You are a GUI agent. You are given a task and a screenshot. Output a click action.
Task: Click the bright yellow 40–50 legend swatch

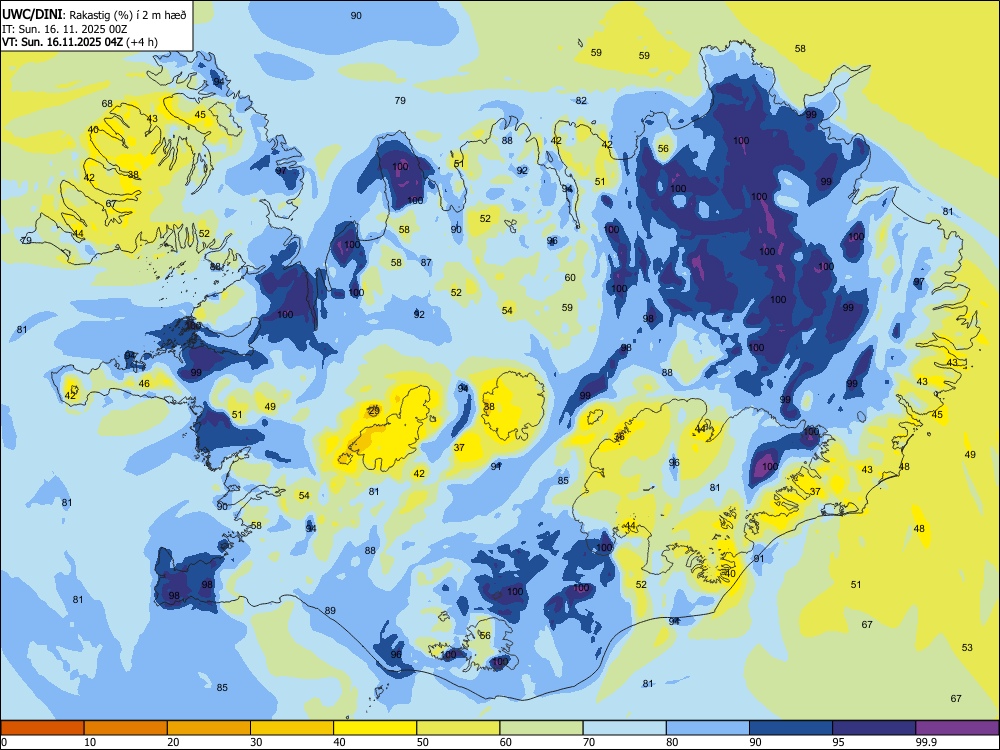[375, 728]
